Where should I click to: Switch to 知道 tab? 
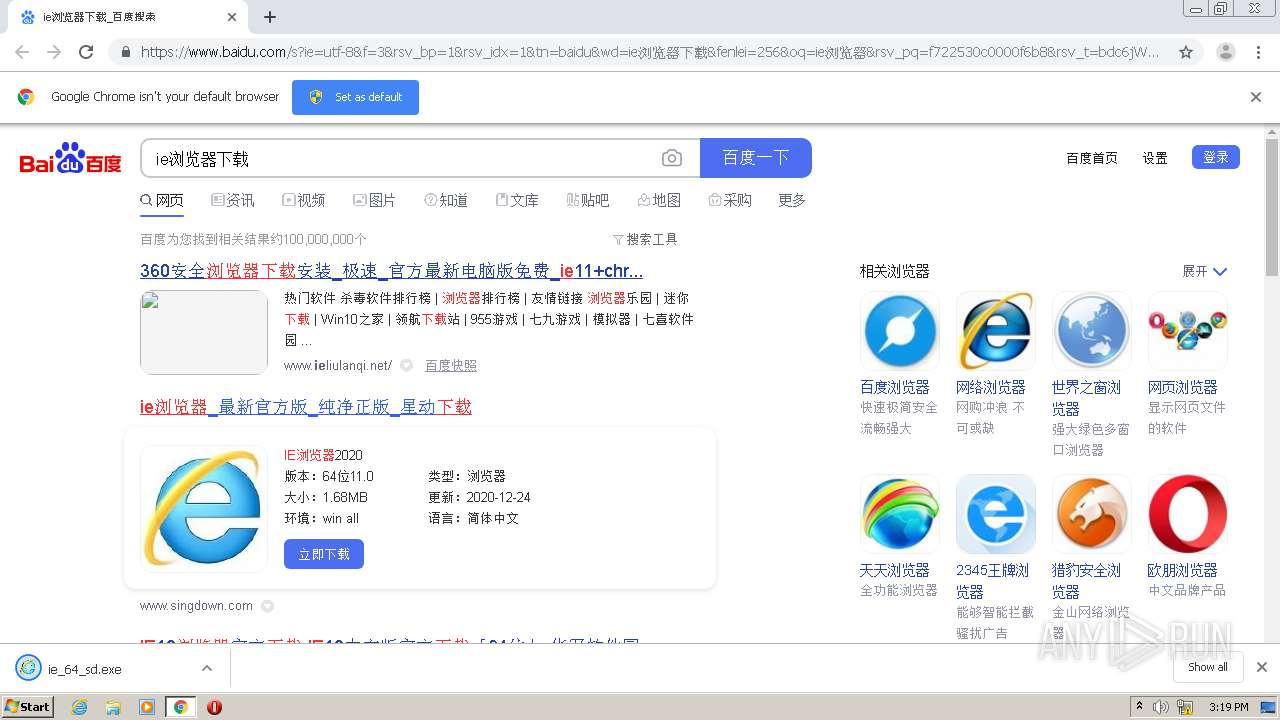[446, 200]
